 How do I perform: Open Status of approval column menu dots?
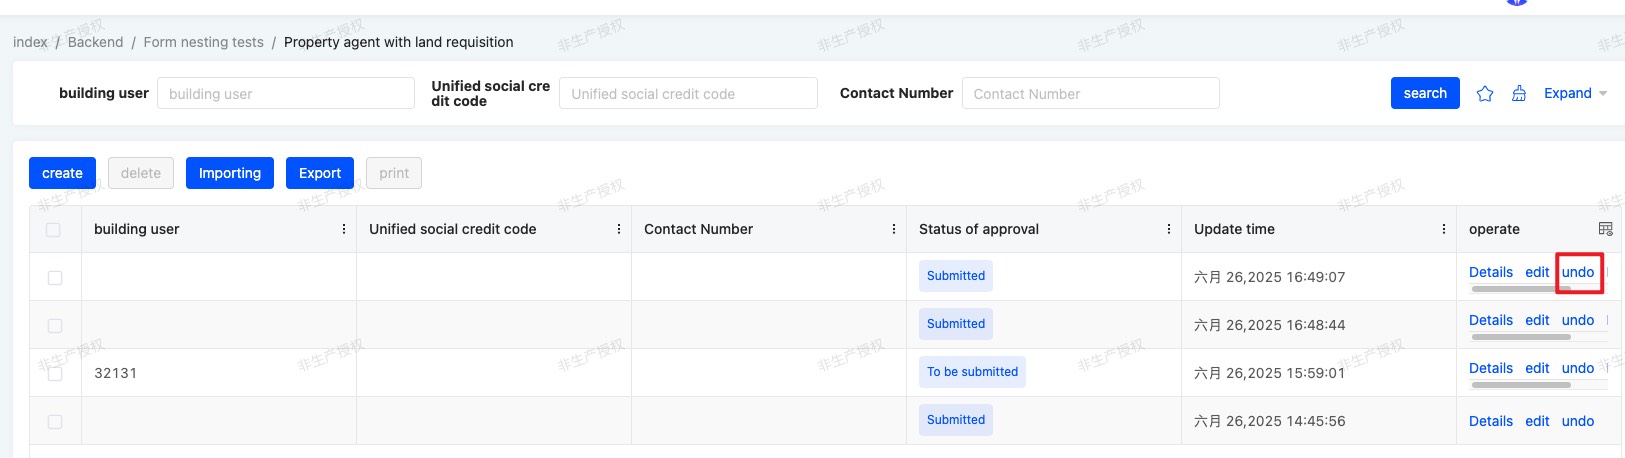point(1169,229)
